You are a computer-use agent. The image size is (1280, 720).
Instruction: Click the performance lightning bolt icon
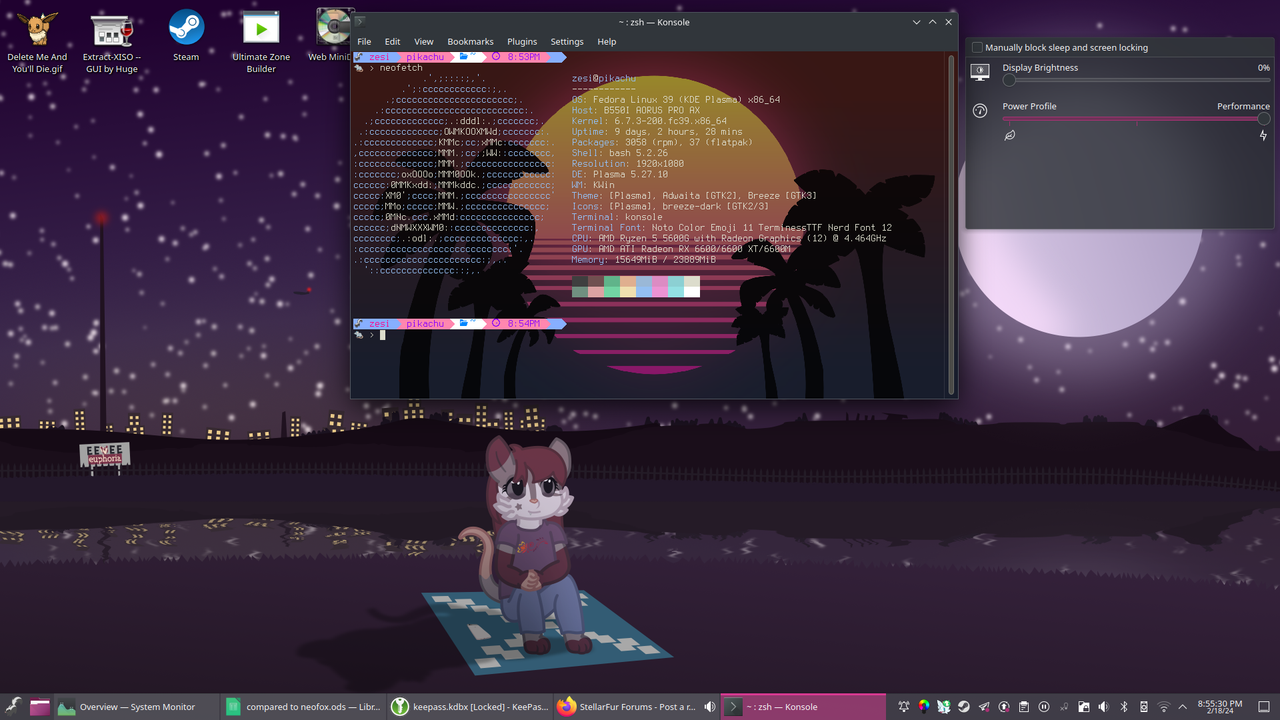click(1263, 135)
